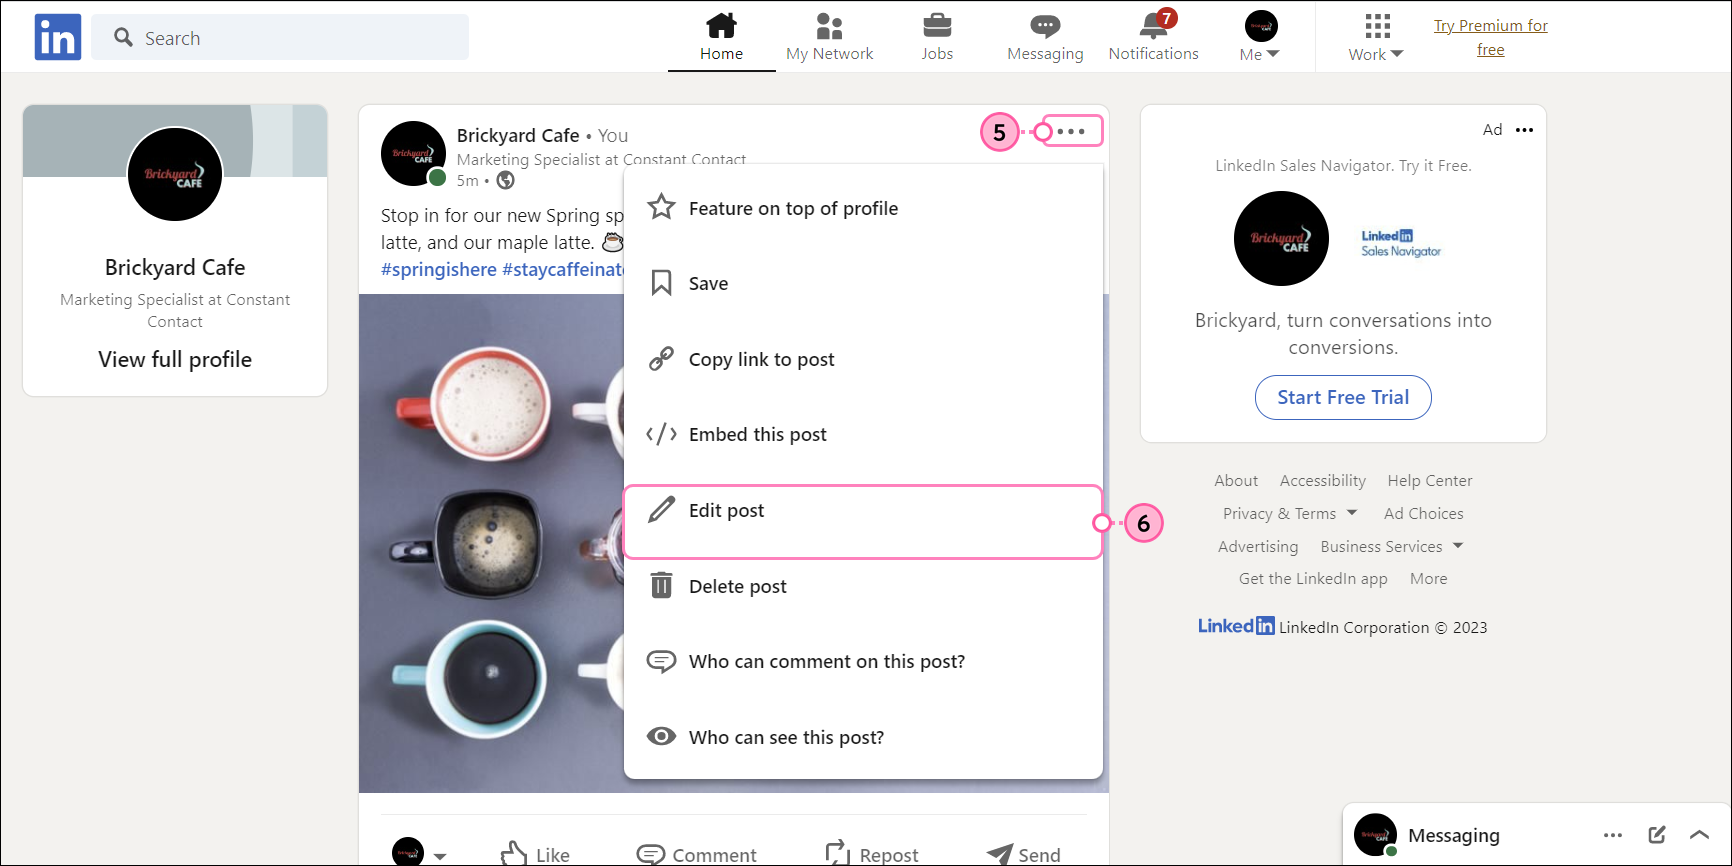This screenshot has height=866, width=1732.
Task: Click Start Free Trial button
Action: click(x=1343, y=397)
